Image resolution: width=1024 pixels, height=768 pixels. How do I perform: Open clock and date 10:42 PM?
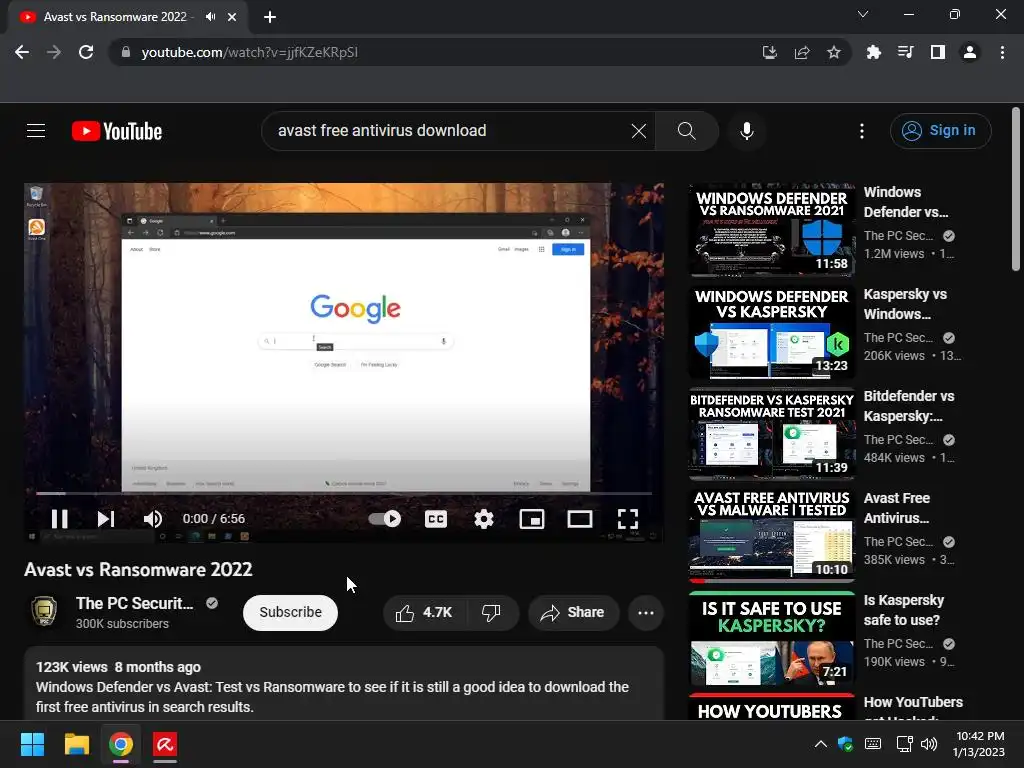point(979,744)
